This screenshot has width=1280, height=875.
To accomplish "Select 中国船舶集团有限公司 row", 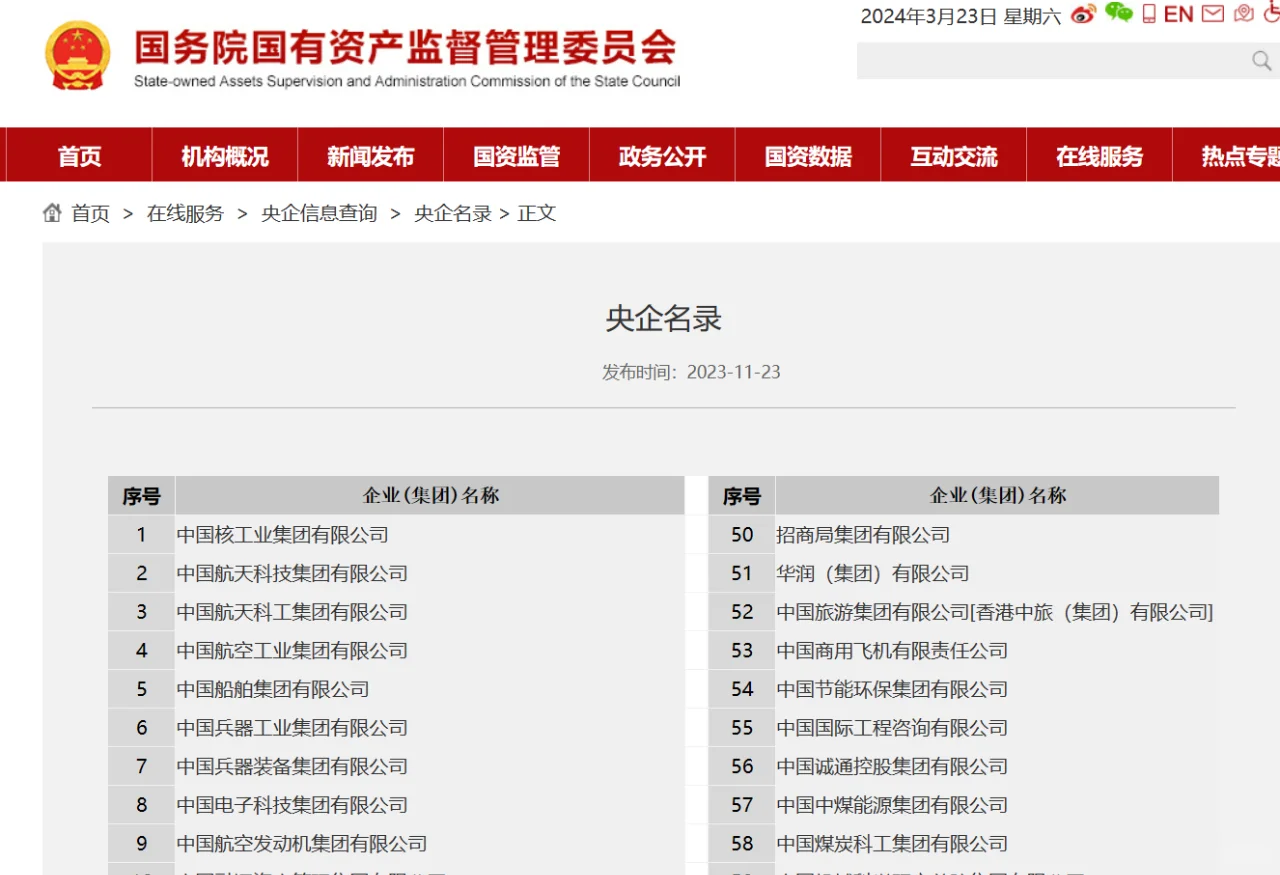I will [x=273, y=690].
